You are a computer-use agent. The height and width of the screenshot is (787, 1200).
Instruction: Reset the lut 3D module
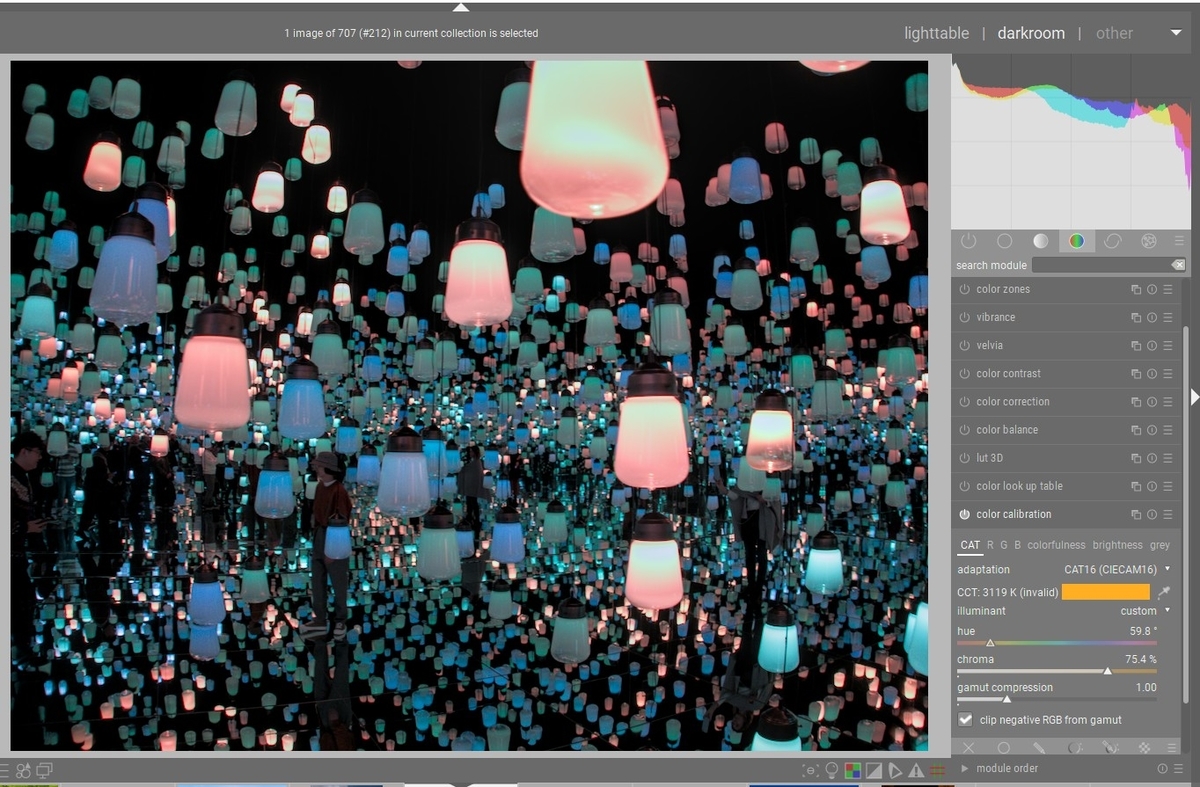click(x=1152, y=457)
